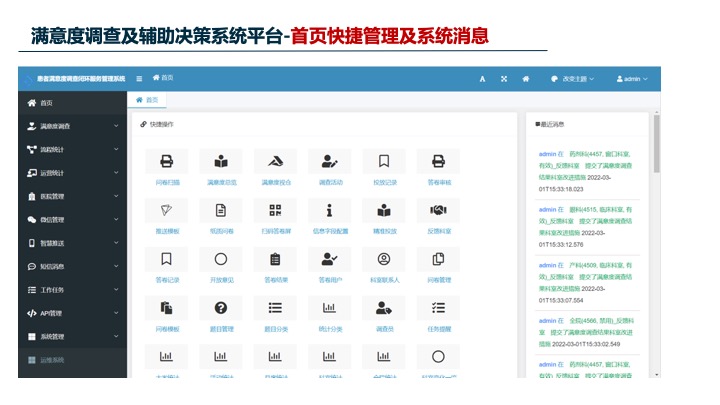Open the 答卷审核 printer shortcut
720x405 pixels.
pyautogui.click(x=438, y=162)
